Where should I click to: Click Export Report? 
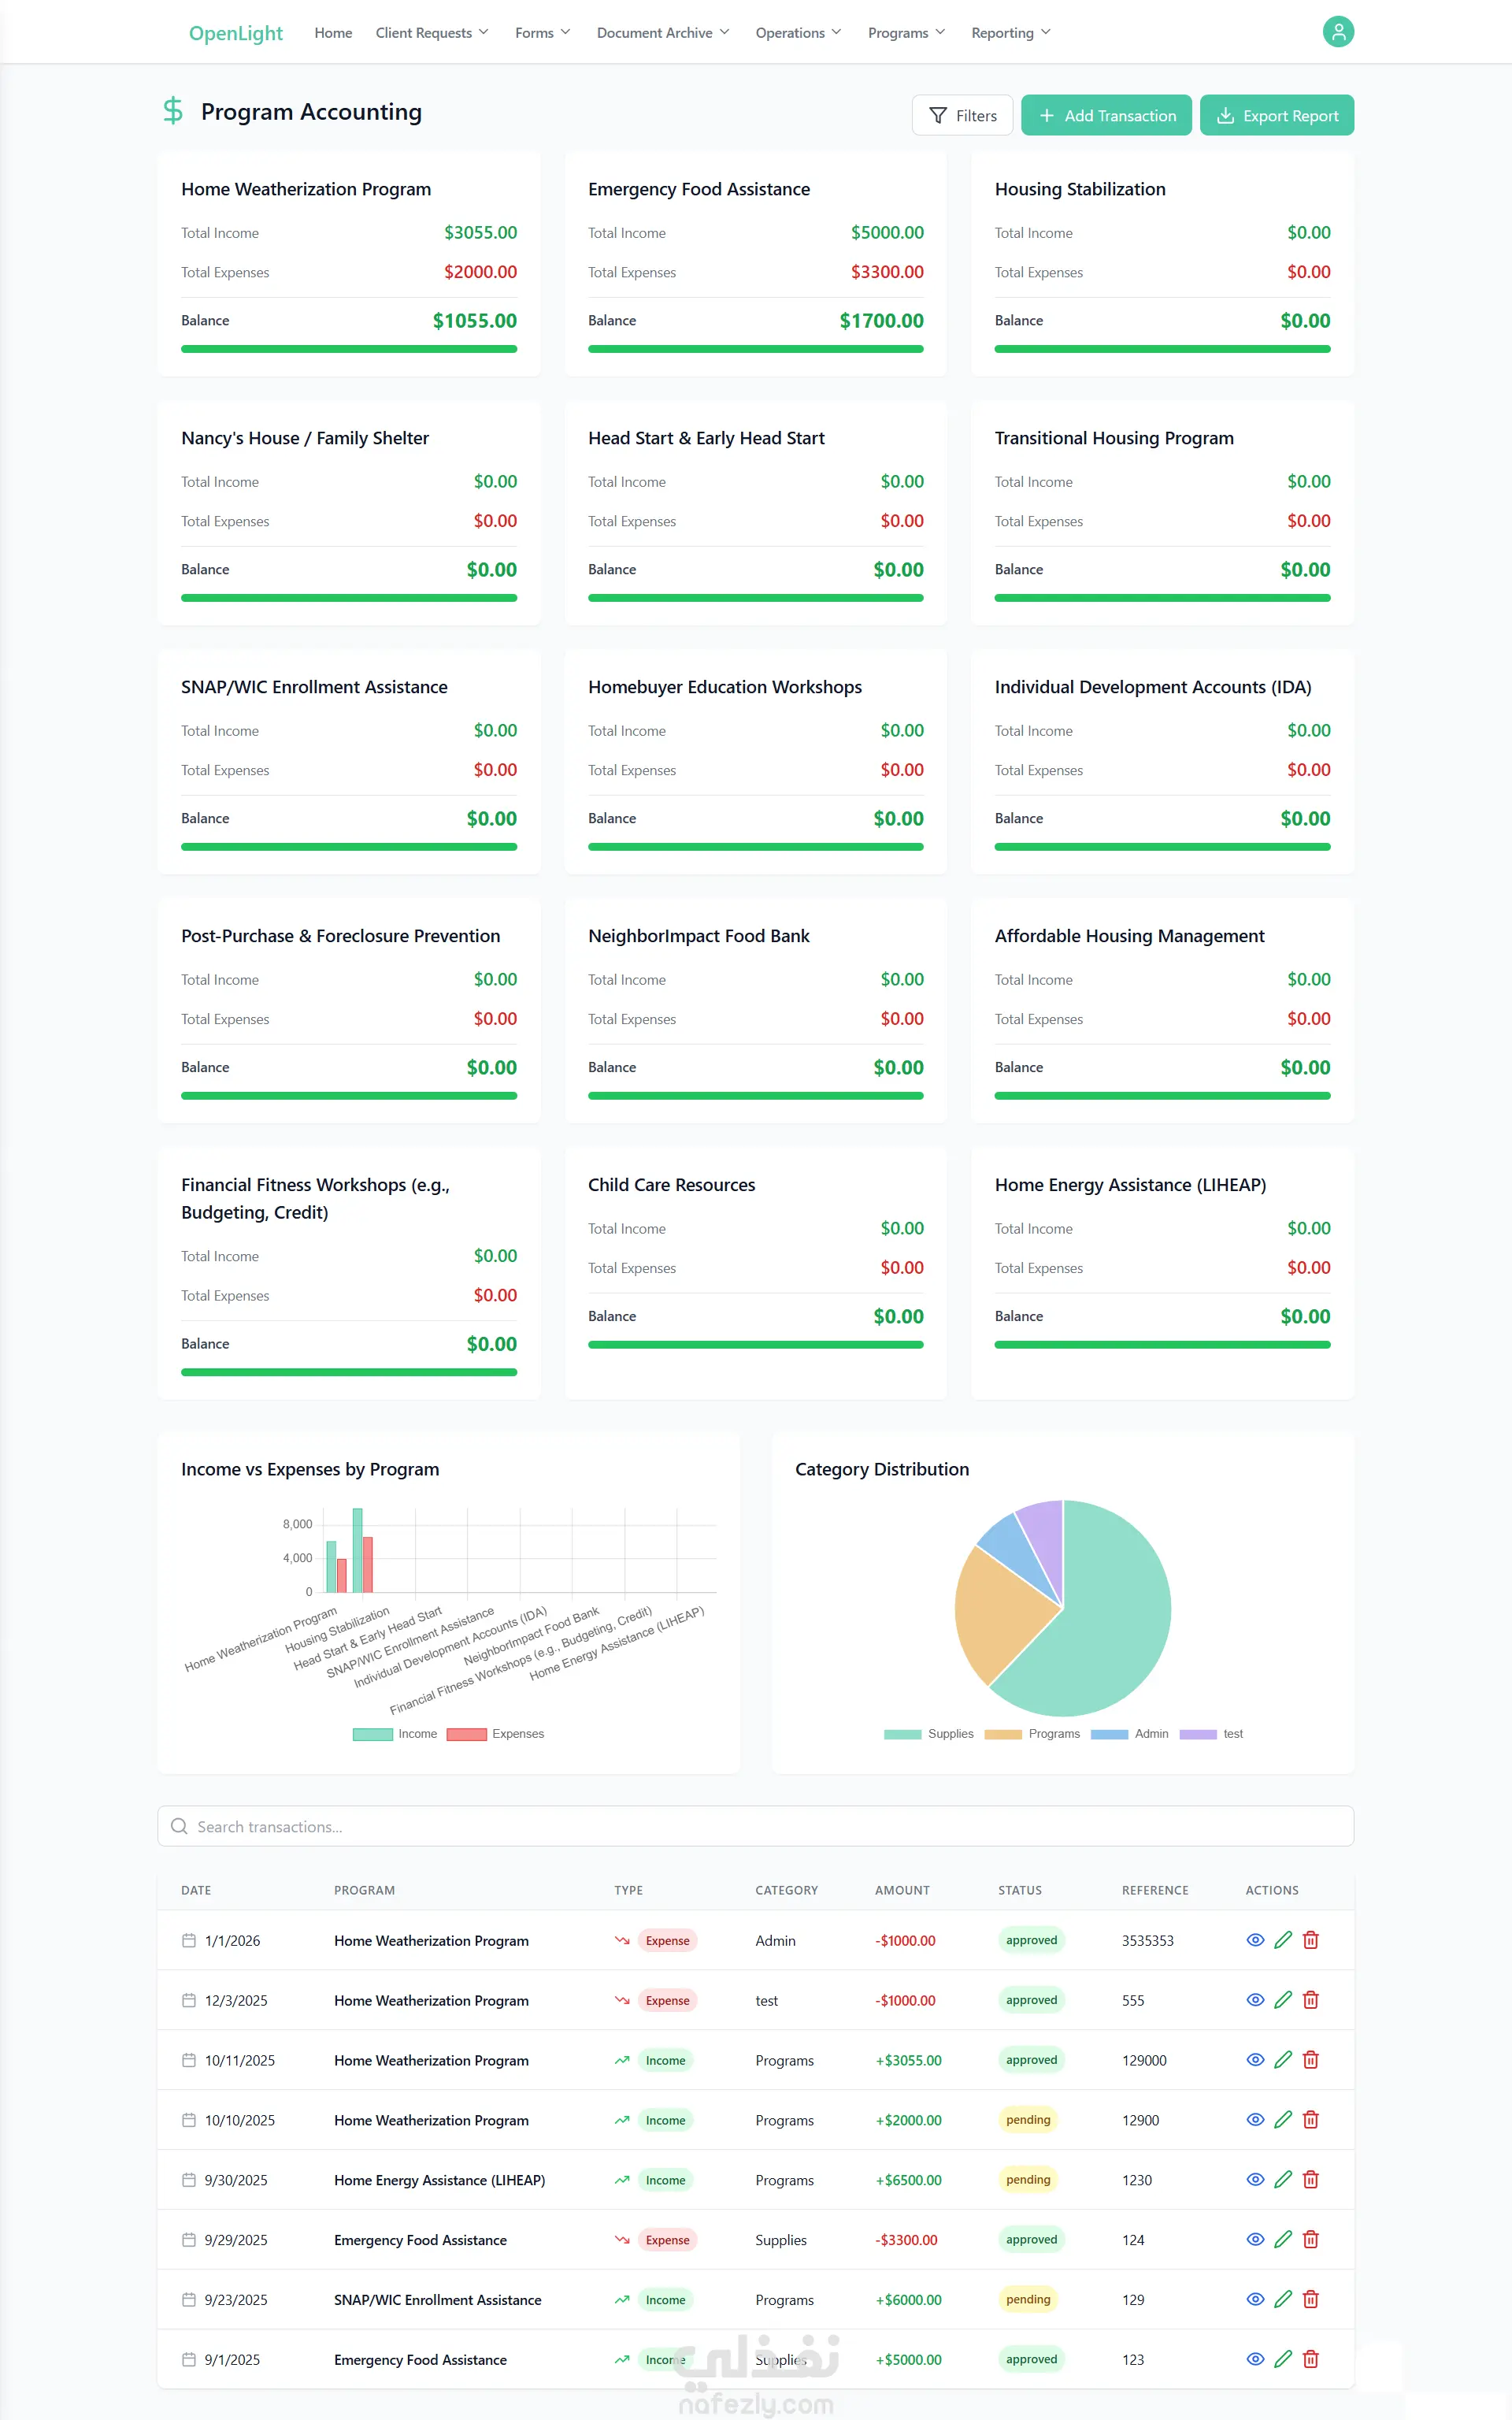click(x=1277, y=115)
